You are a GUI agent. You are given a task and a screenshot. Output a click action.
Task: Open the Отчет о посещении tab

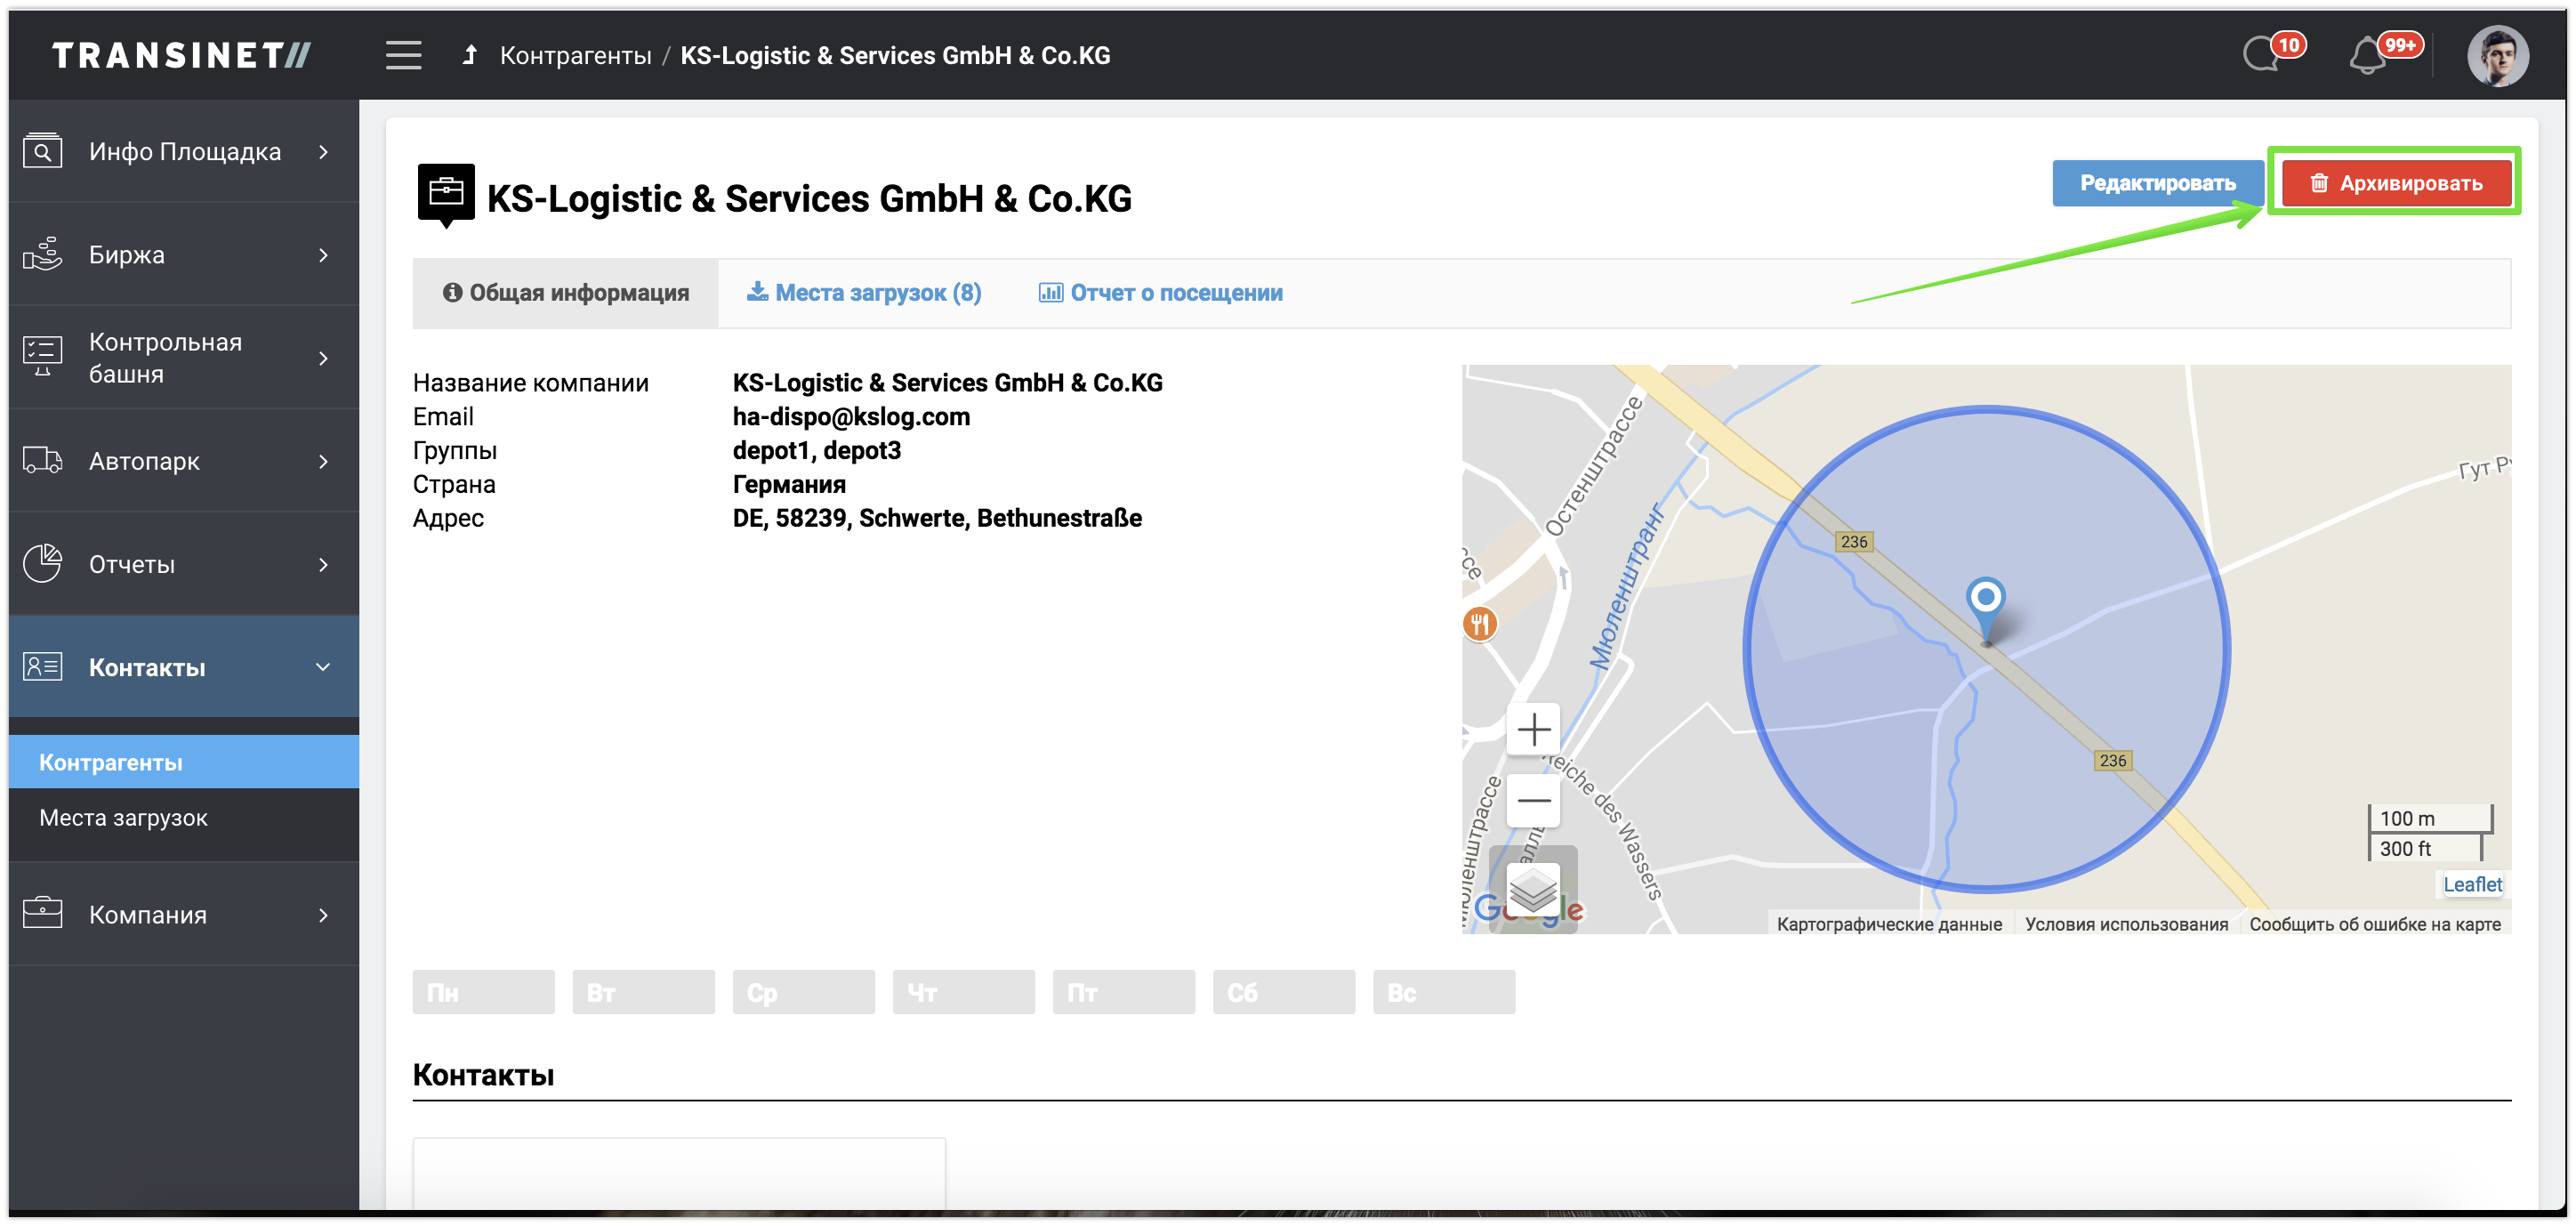click(x=1160, y=293)
